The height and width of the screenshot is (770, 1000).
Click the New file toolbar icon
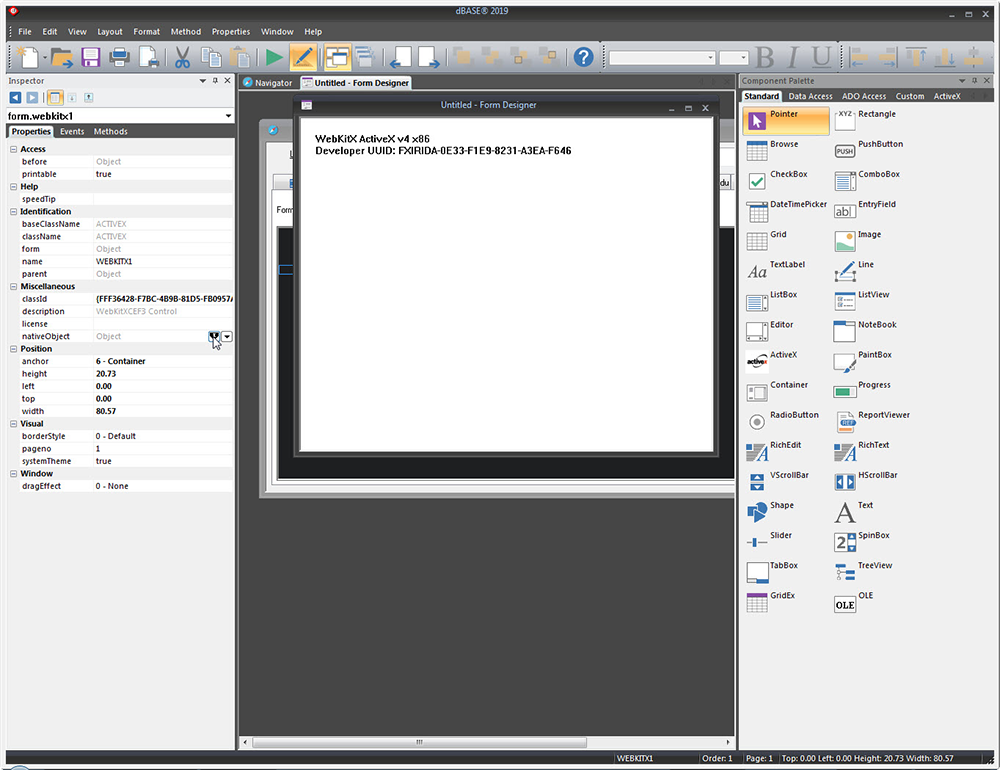(x=28, y=57)
